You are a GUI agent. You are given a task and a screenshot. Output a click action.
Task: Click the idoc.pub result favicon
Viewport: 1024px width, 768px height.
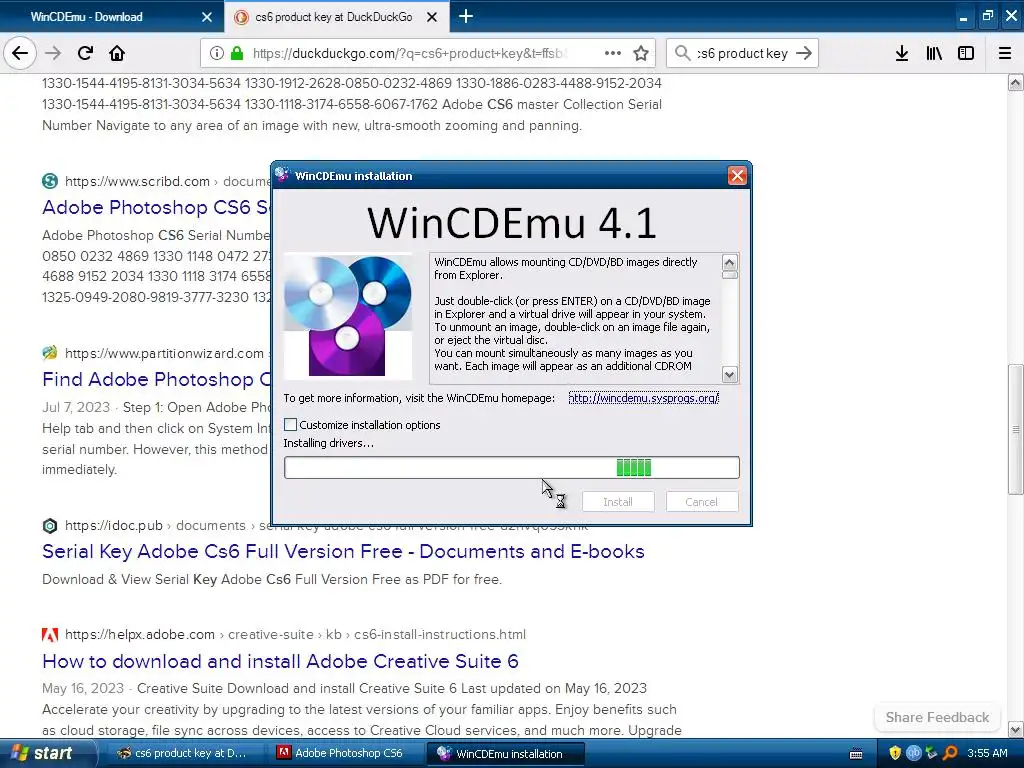point(50,526)
